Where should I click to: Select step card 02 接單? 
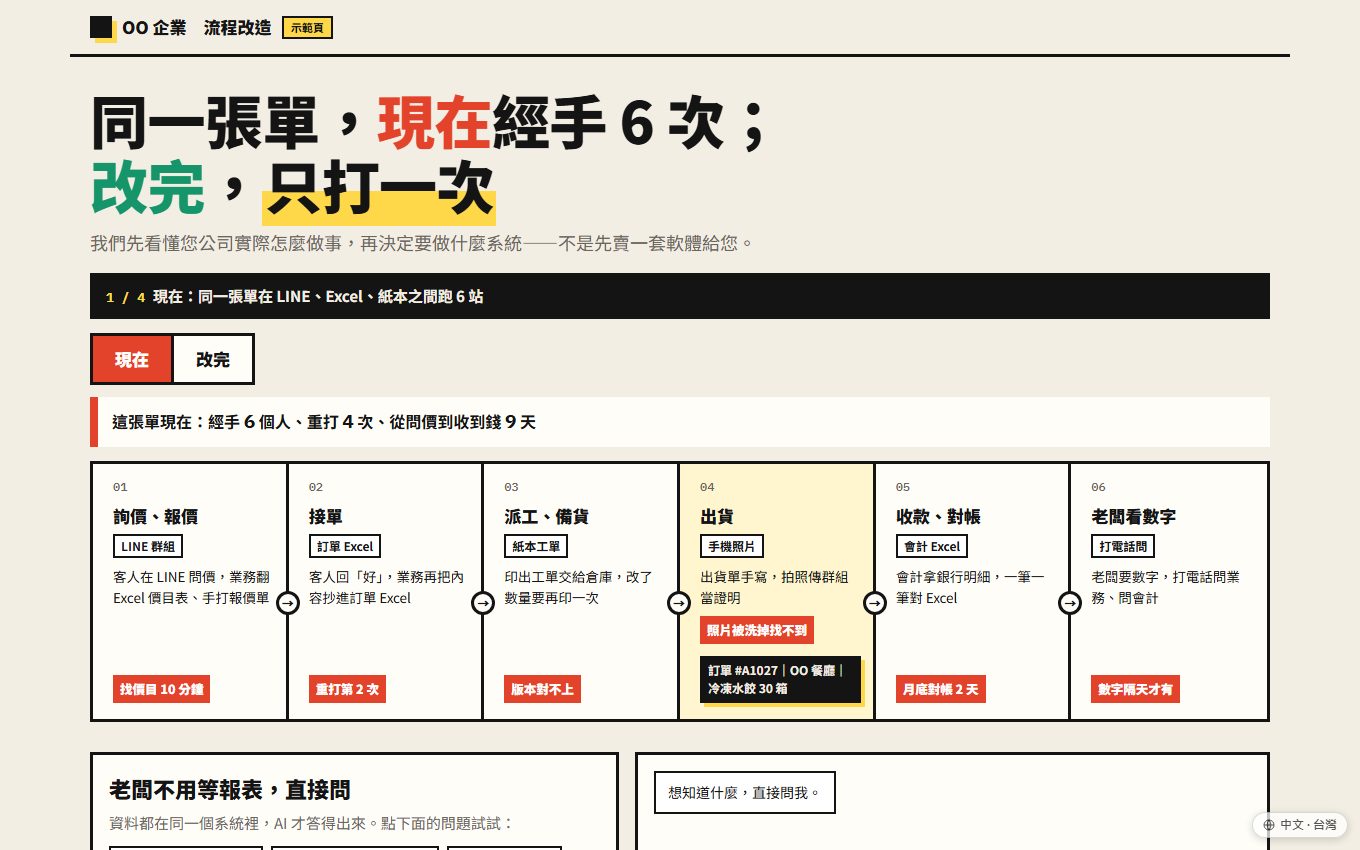(385, 591)
